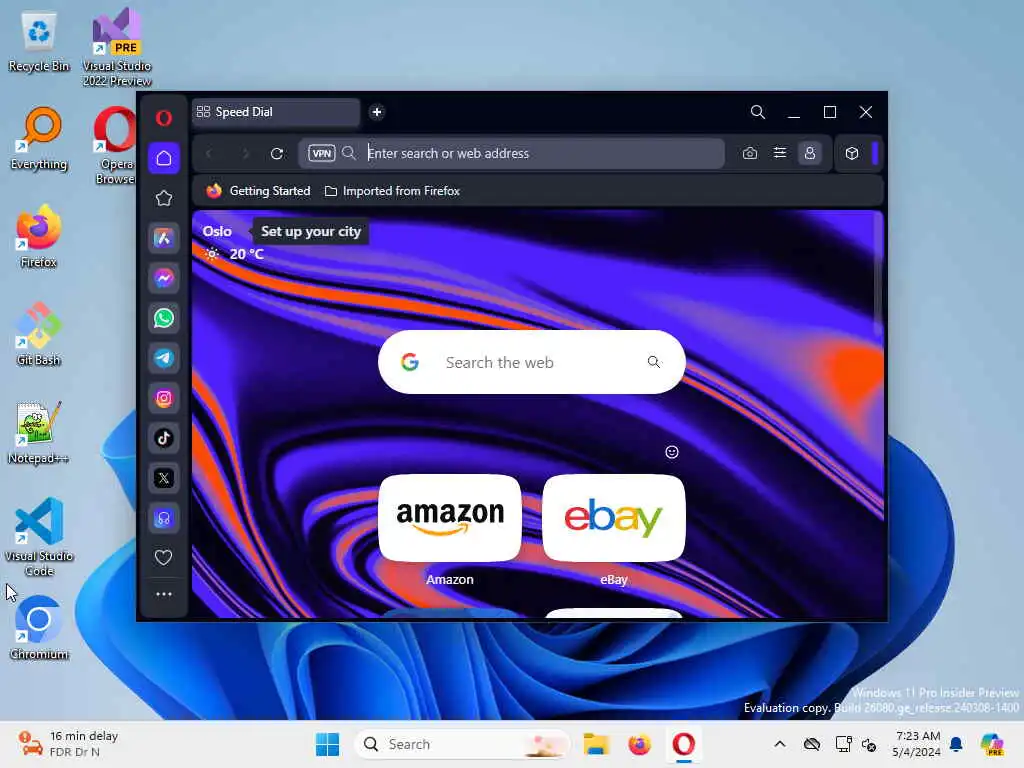The width and height of the screenshot is (1024, 768).
Task: Select the Notepad++ desktop icon
Action: click(39, 433)
